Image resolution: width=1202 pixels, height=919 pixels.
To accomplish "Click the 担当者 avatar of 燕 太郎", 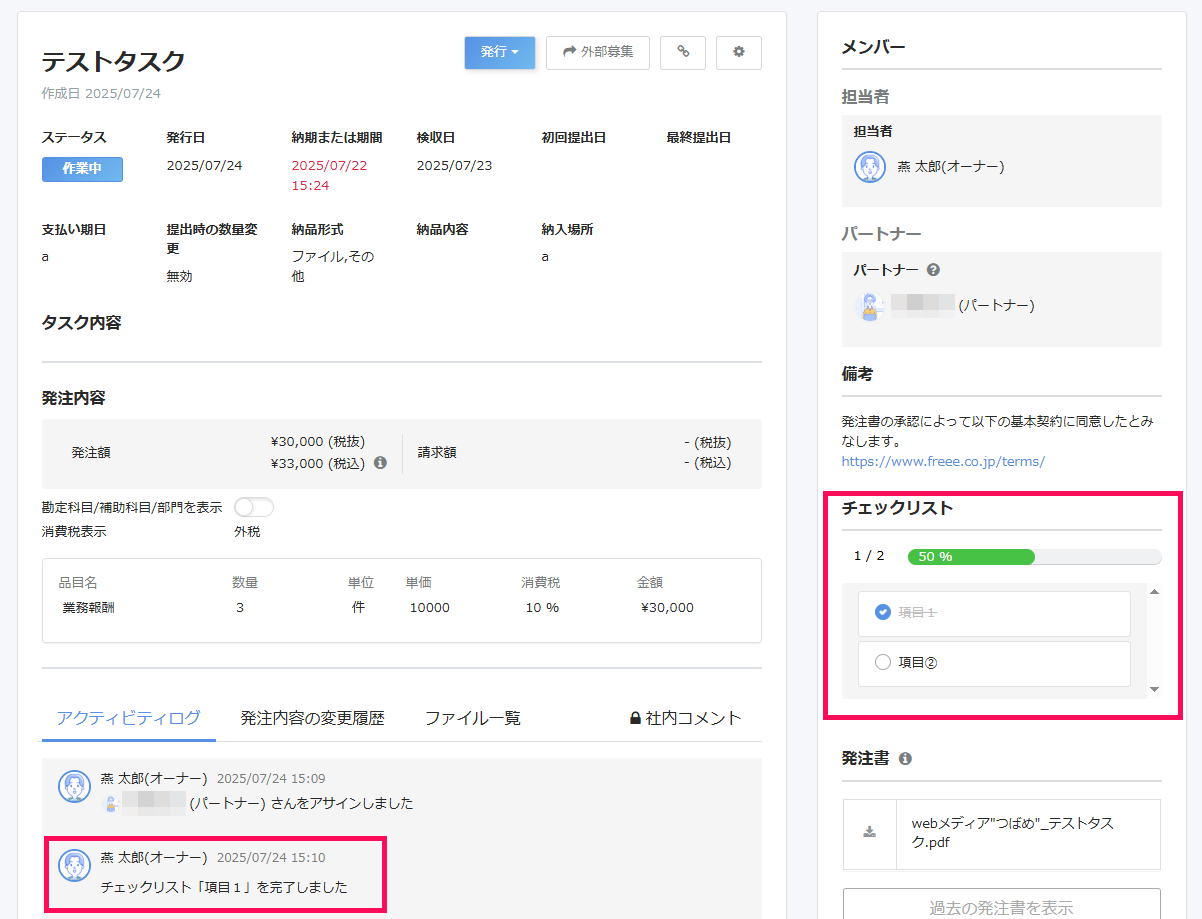I will tap(870, 167).
